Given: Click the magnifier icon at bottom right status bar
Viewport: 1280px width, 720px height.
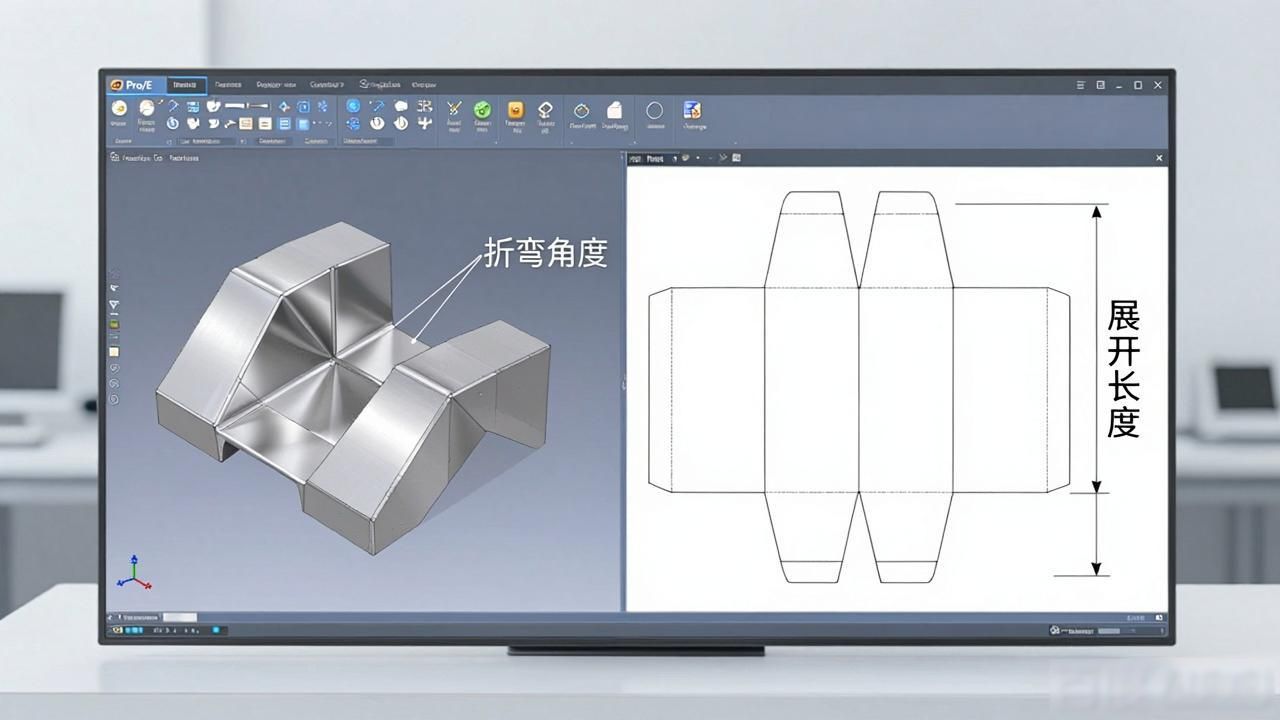Looking at the screenshot, I should click(x=1055, y=631).
